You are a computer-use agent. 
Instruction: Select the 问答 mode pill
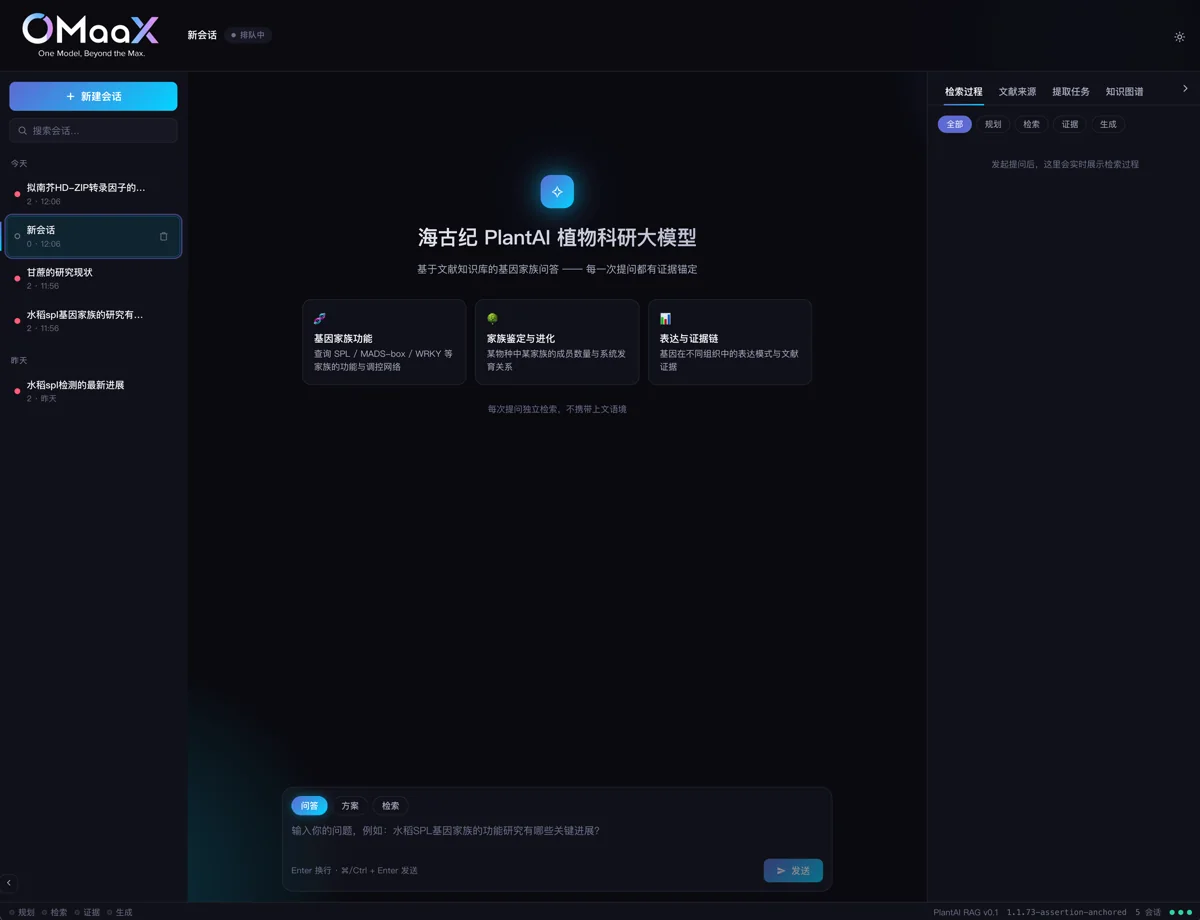309,806
